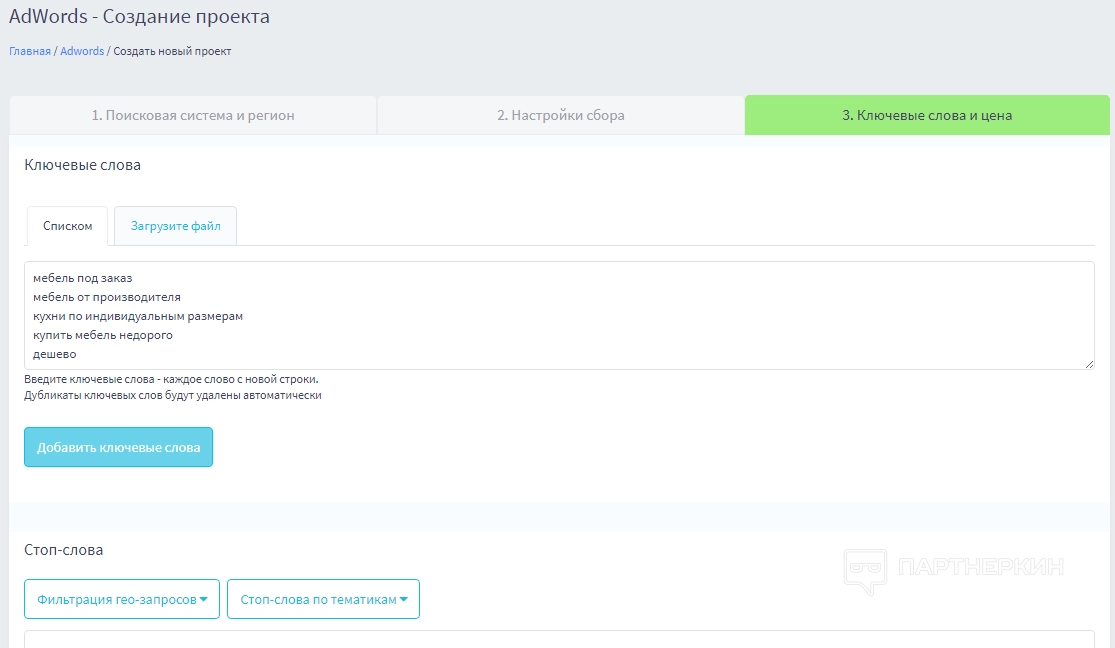Viewport: 1115px width, 648px height.
Task: Click the stop-words input field
Action: [x=559, y=639]
